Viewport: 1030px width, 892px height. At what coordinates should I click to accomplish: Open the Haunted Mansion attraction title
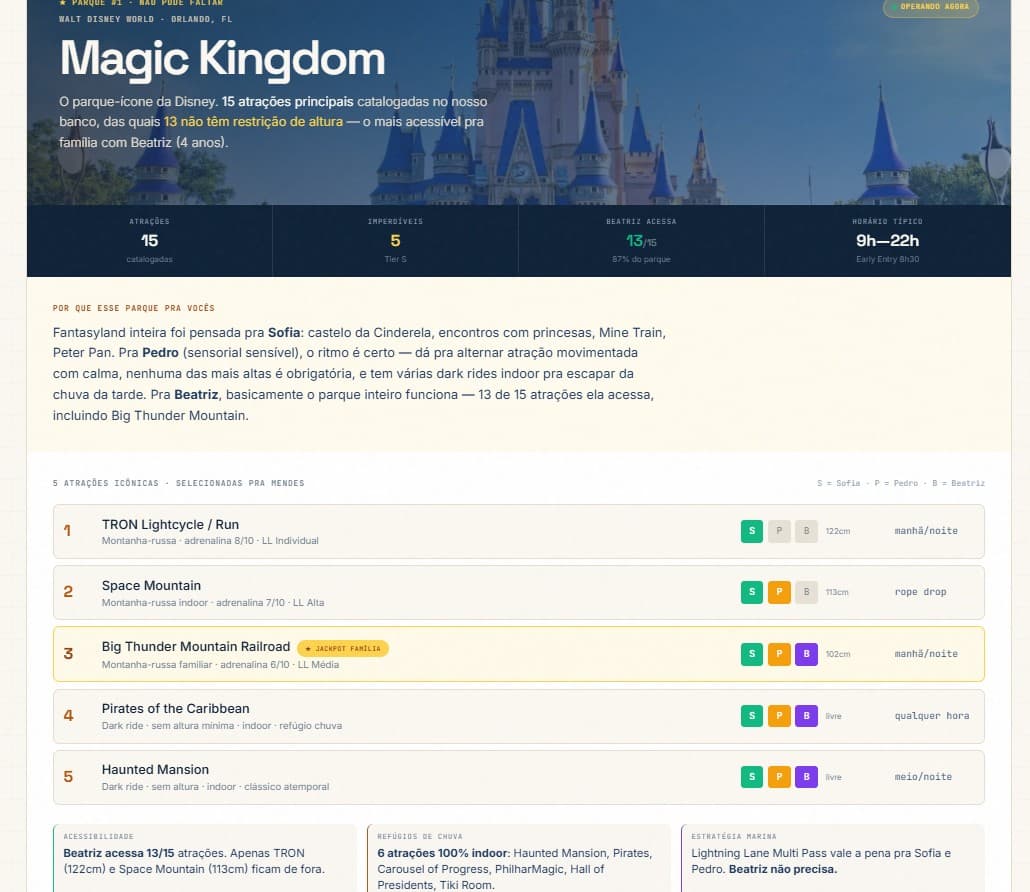tap(155, 769)
